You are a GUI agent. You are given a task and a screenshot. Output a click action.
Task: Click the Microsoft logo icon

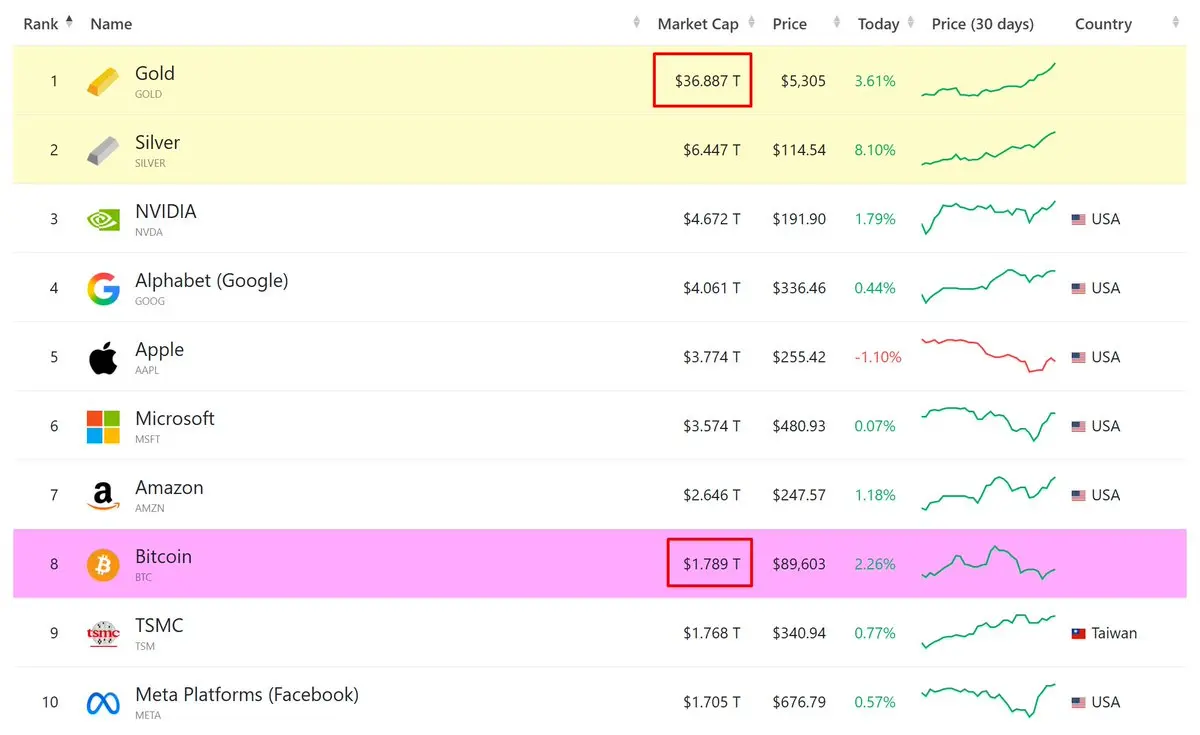[x=103, y=426]
